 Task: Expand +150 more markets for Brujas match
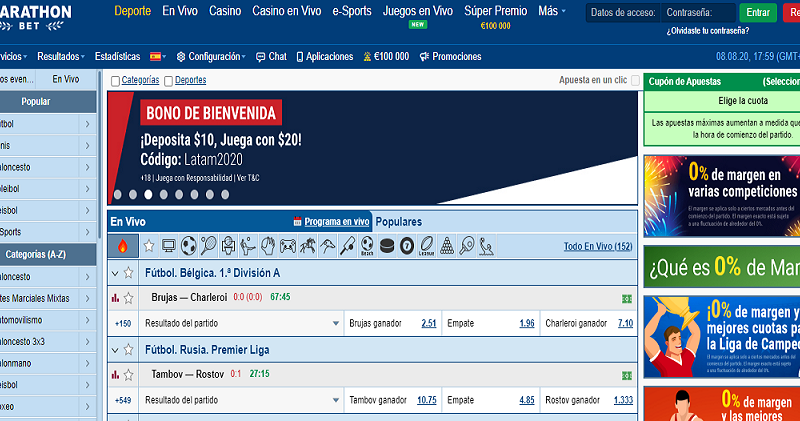(x=123, y=324)
